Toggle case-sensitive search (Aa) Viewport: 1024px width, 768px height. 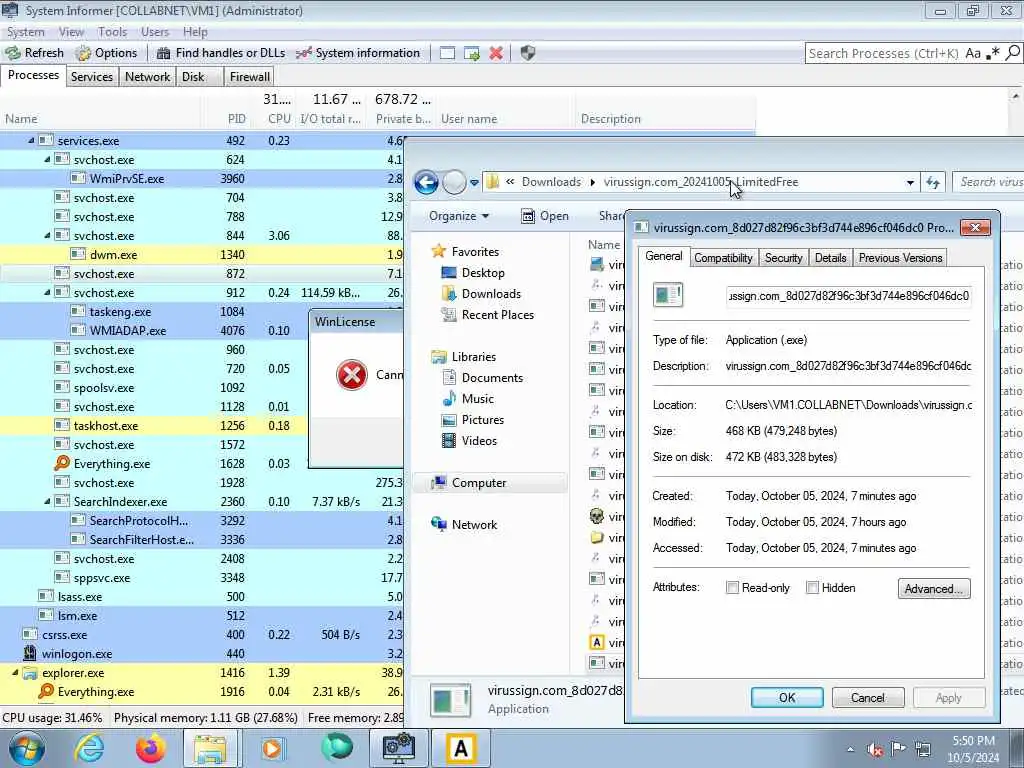973,54
